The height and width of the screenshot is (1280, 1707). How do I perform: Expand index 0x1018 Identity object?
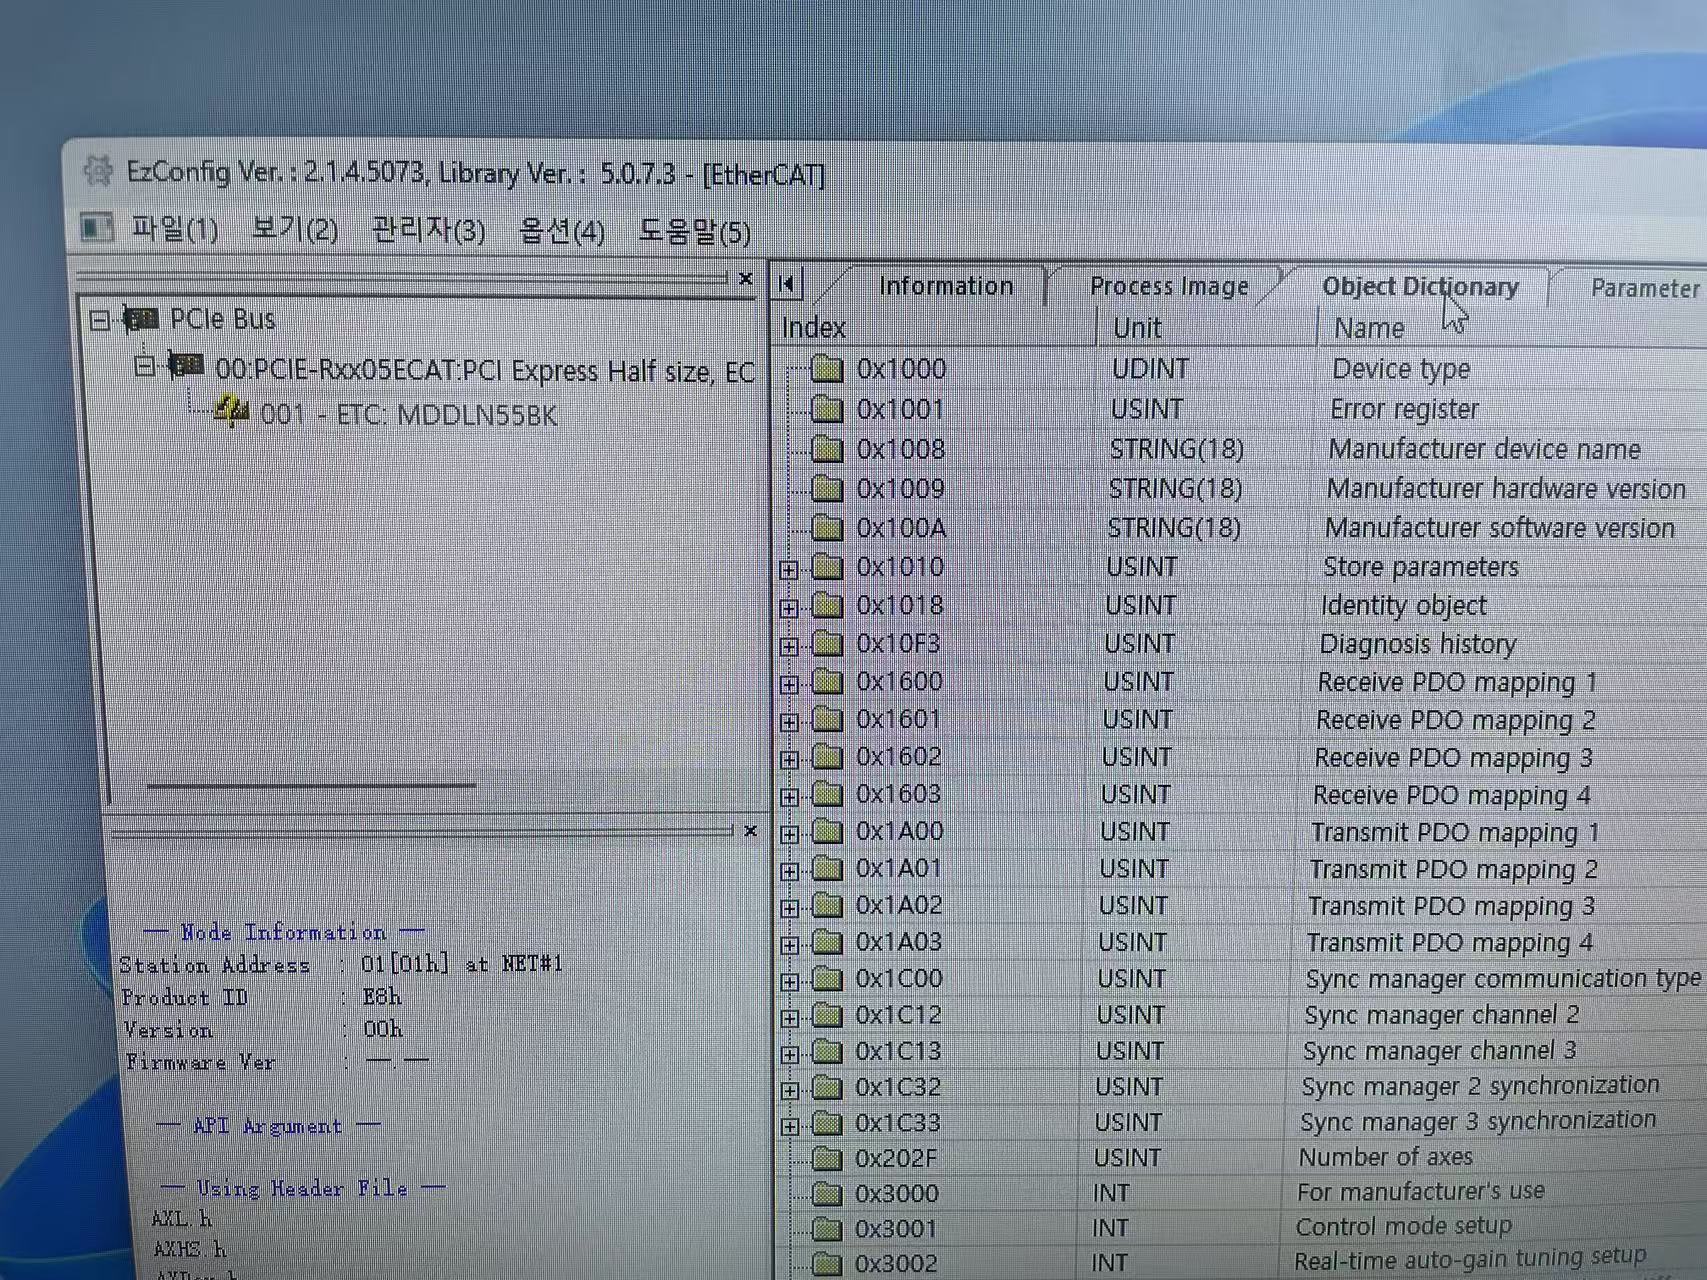789,608
